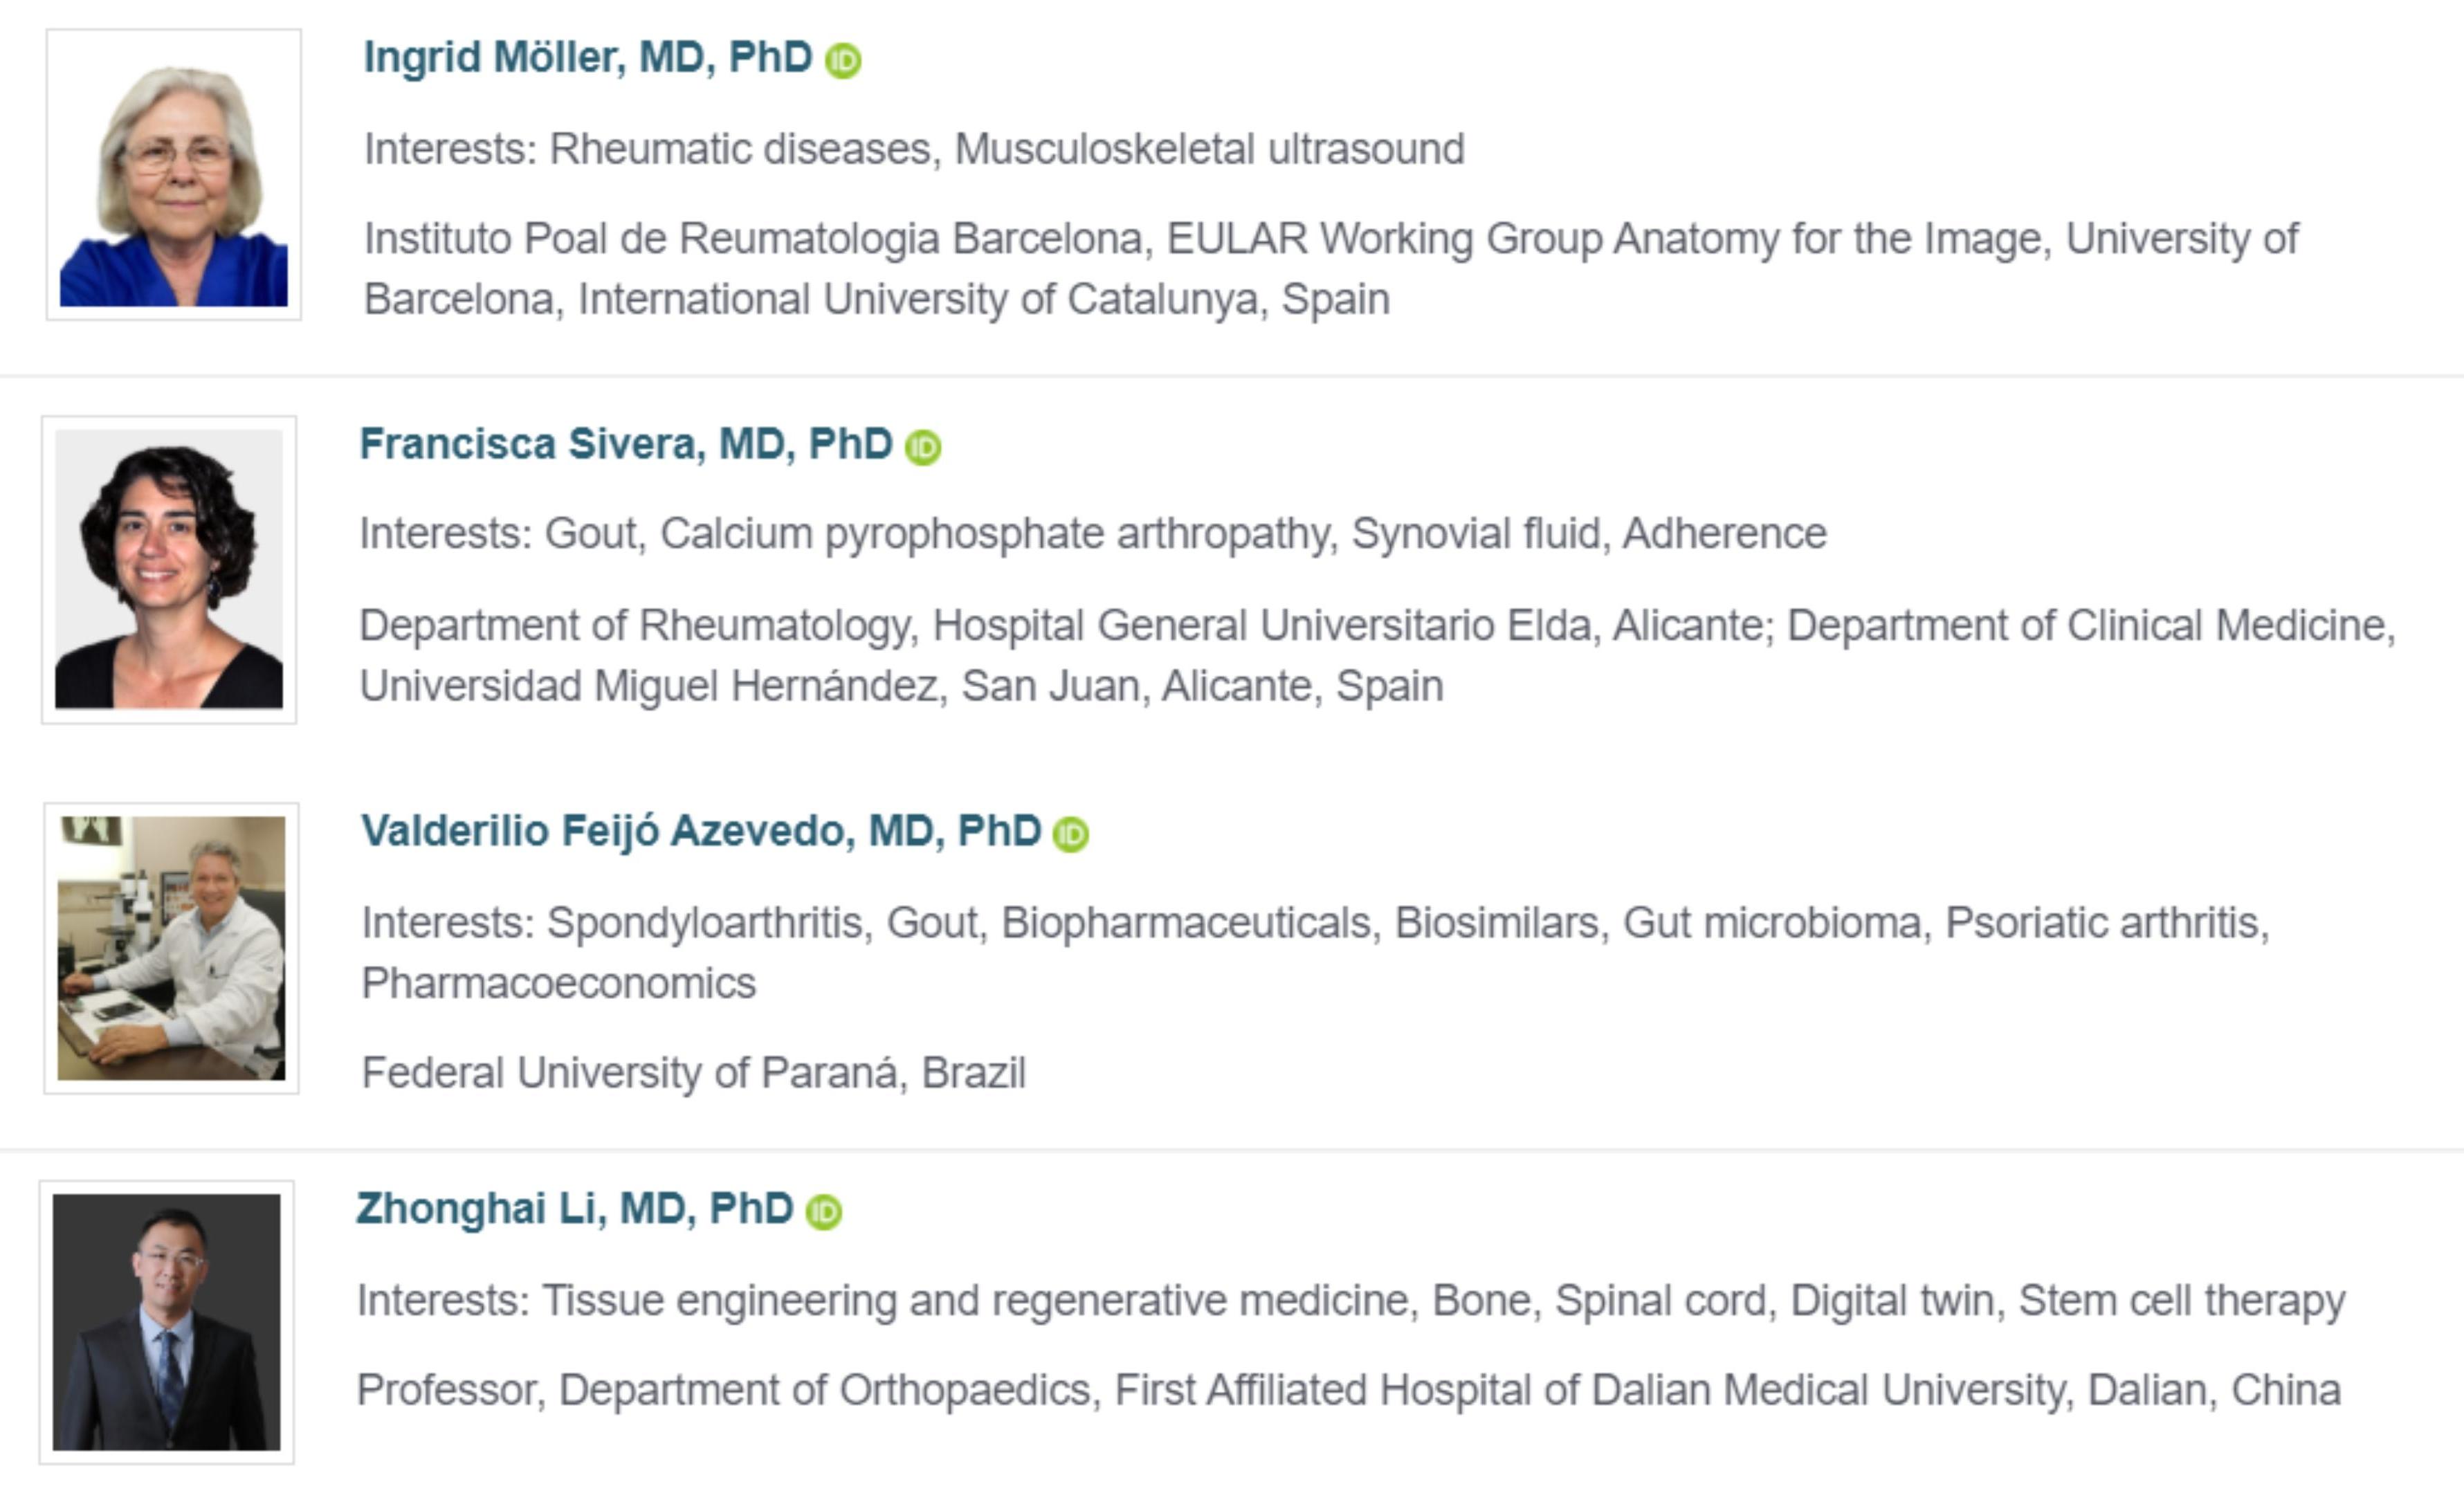Click Hospital General Universitario Elda affiliation text
Image resolution: width=2464 pixels, height=1493 pixels.
click(x=1378, y=656)
